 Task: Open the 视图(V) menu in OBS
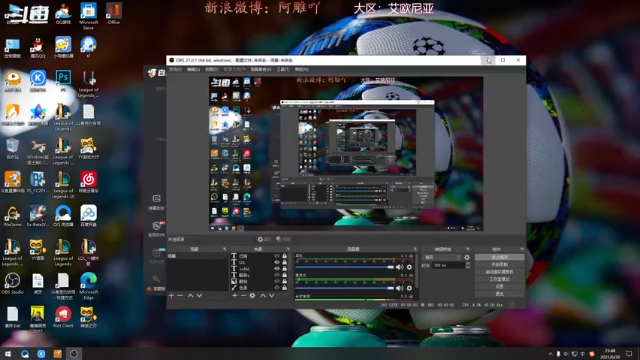(211, 69)
